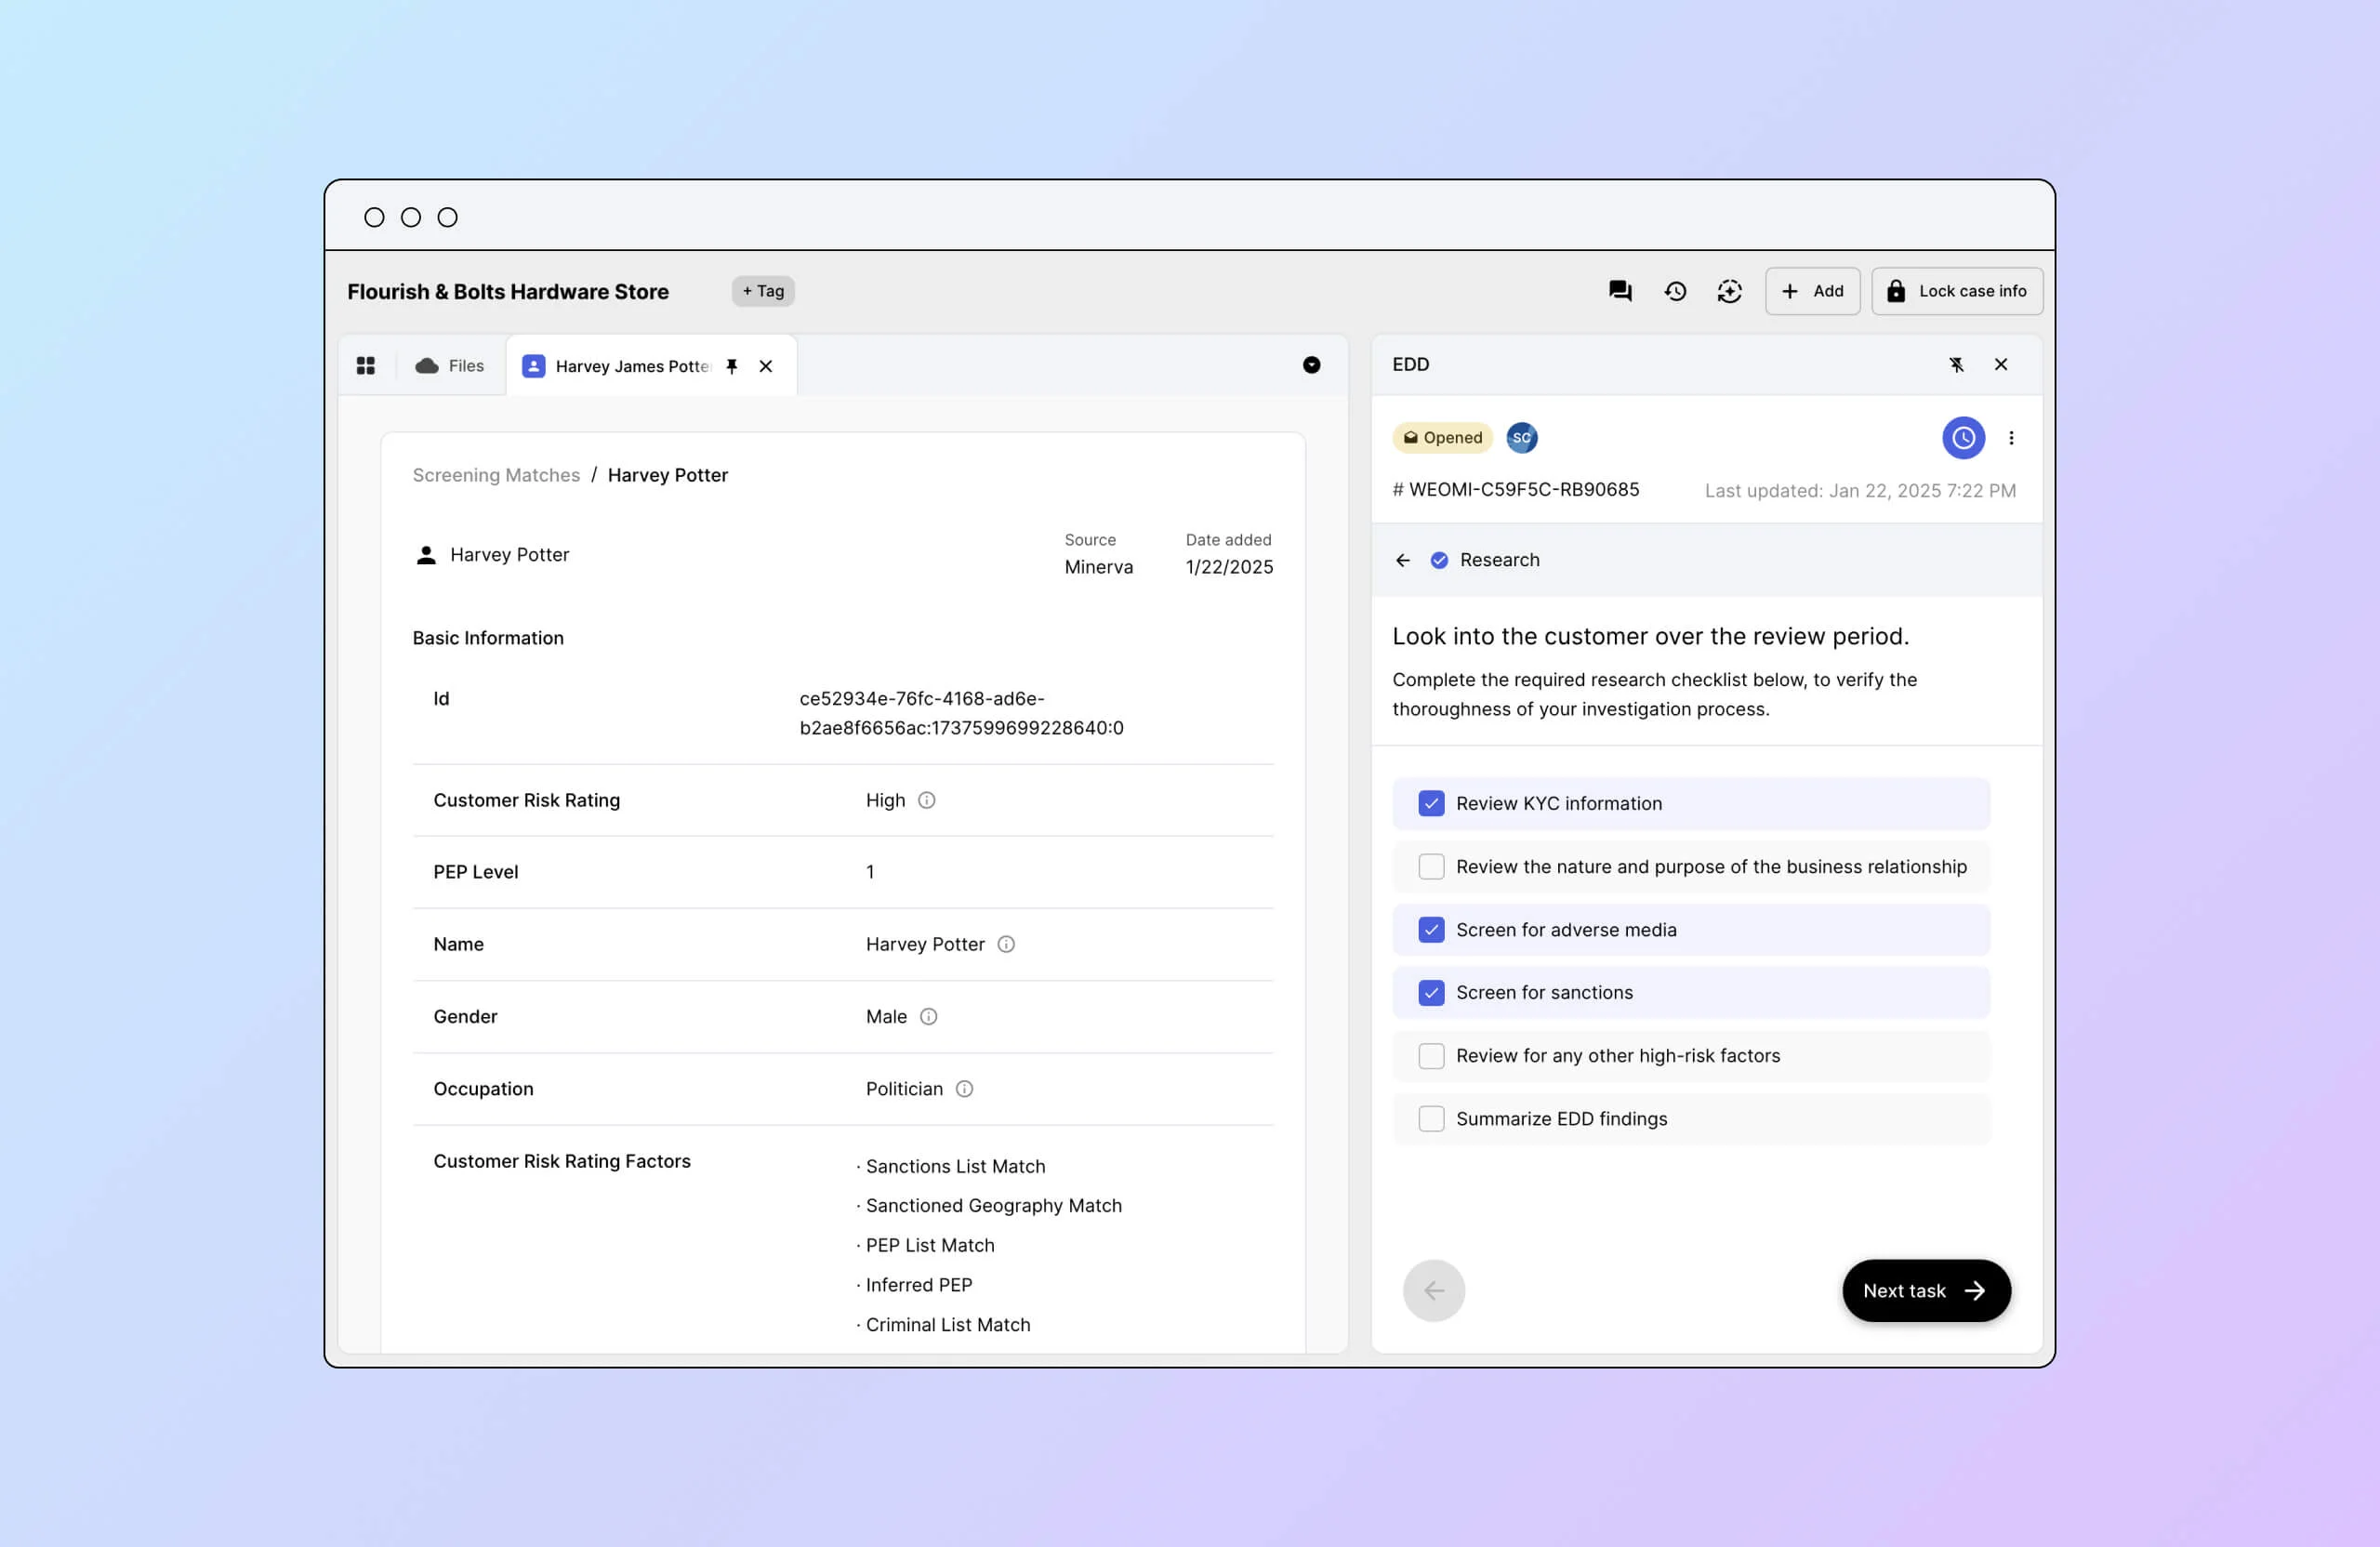Viewport: 2380px width, 1547px height.
Task: Open the case history clock icon
Action: coord(1675,291)
